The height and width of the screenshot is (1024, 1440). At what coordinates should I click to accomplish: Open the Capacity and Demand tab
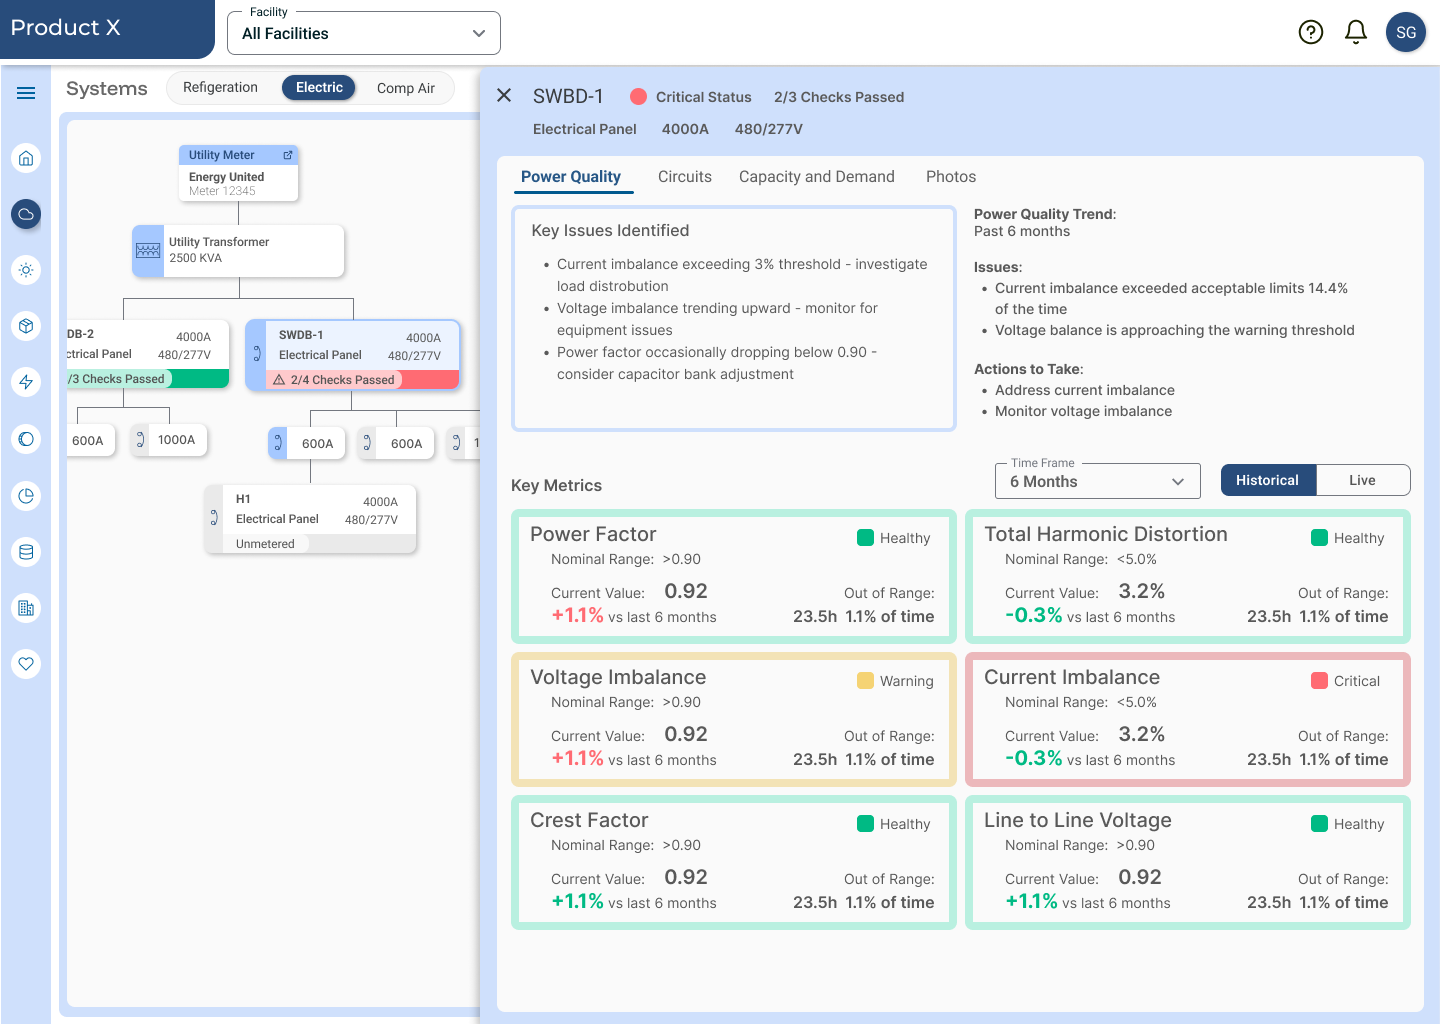817,177
